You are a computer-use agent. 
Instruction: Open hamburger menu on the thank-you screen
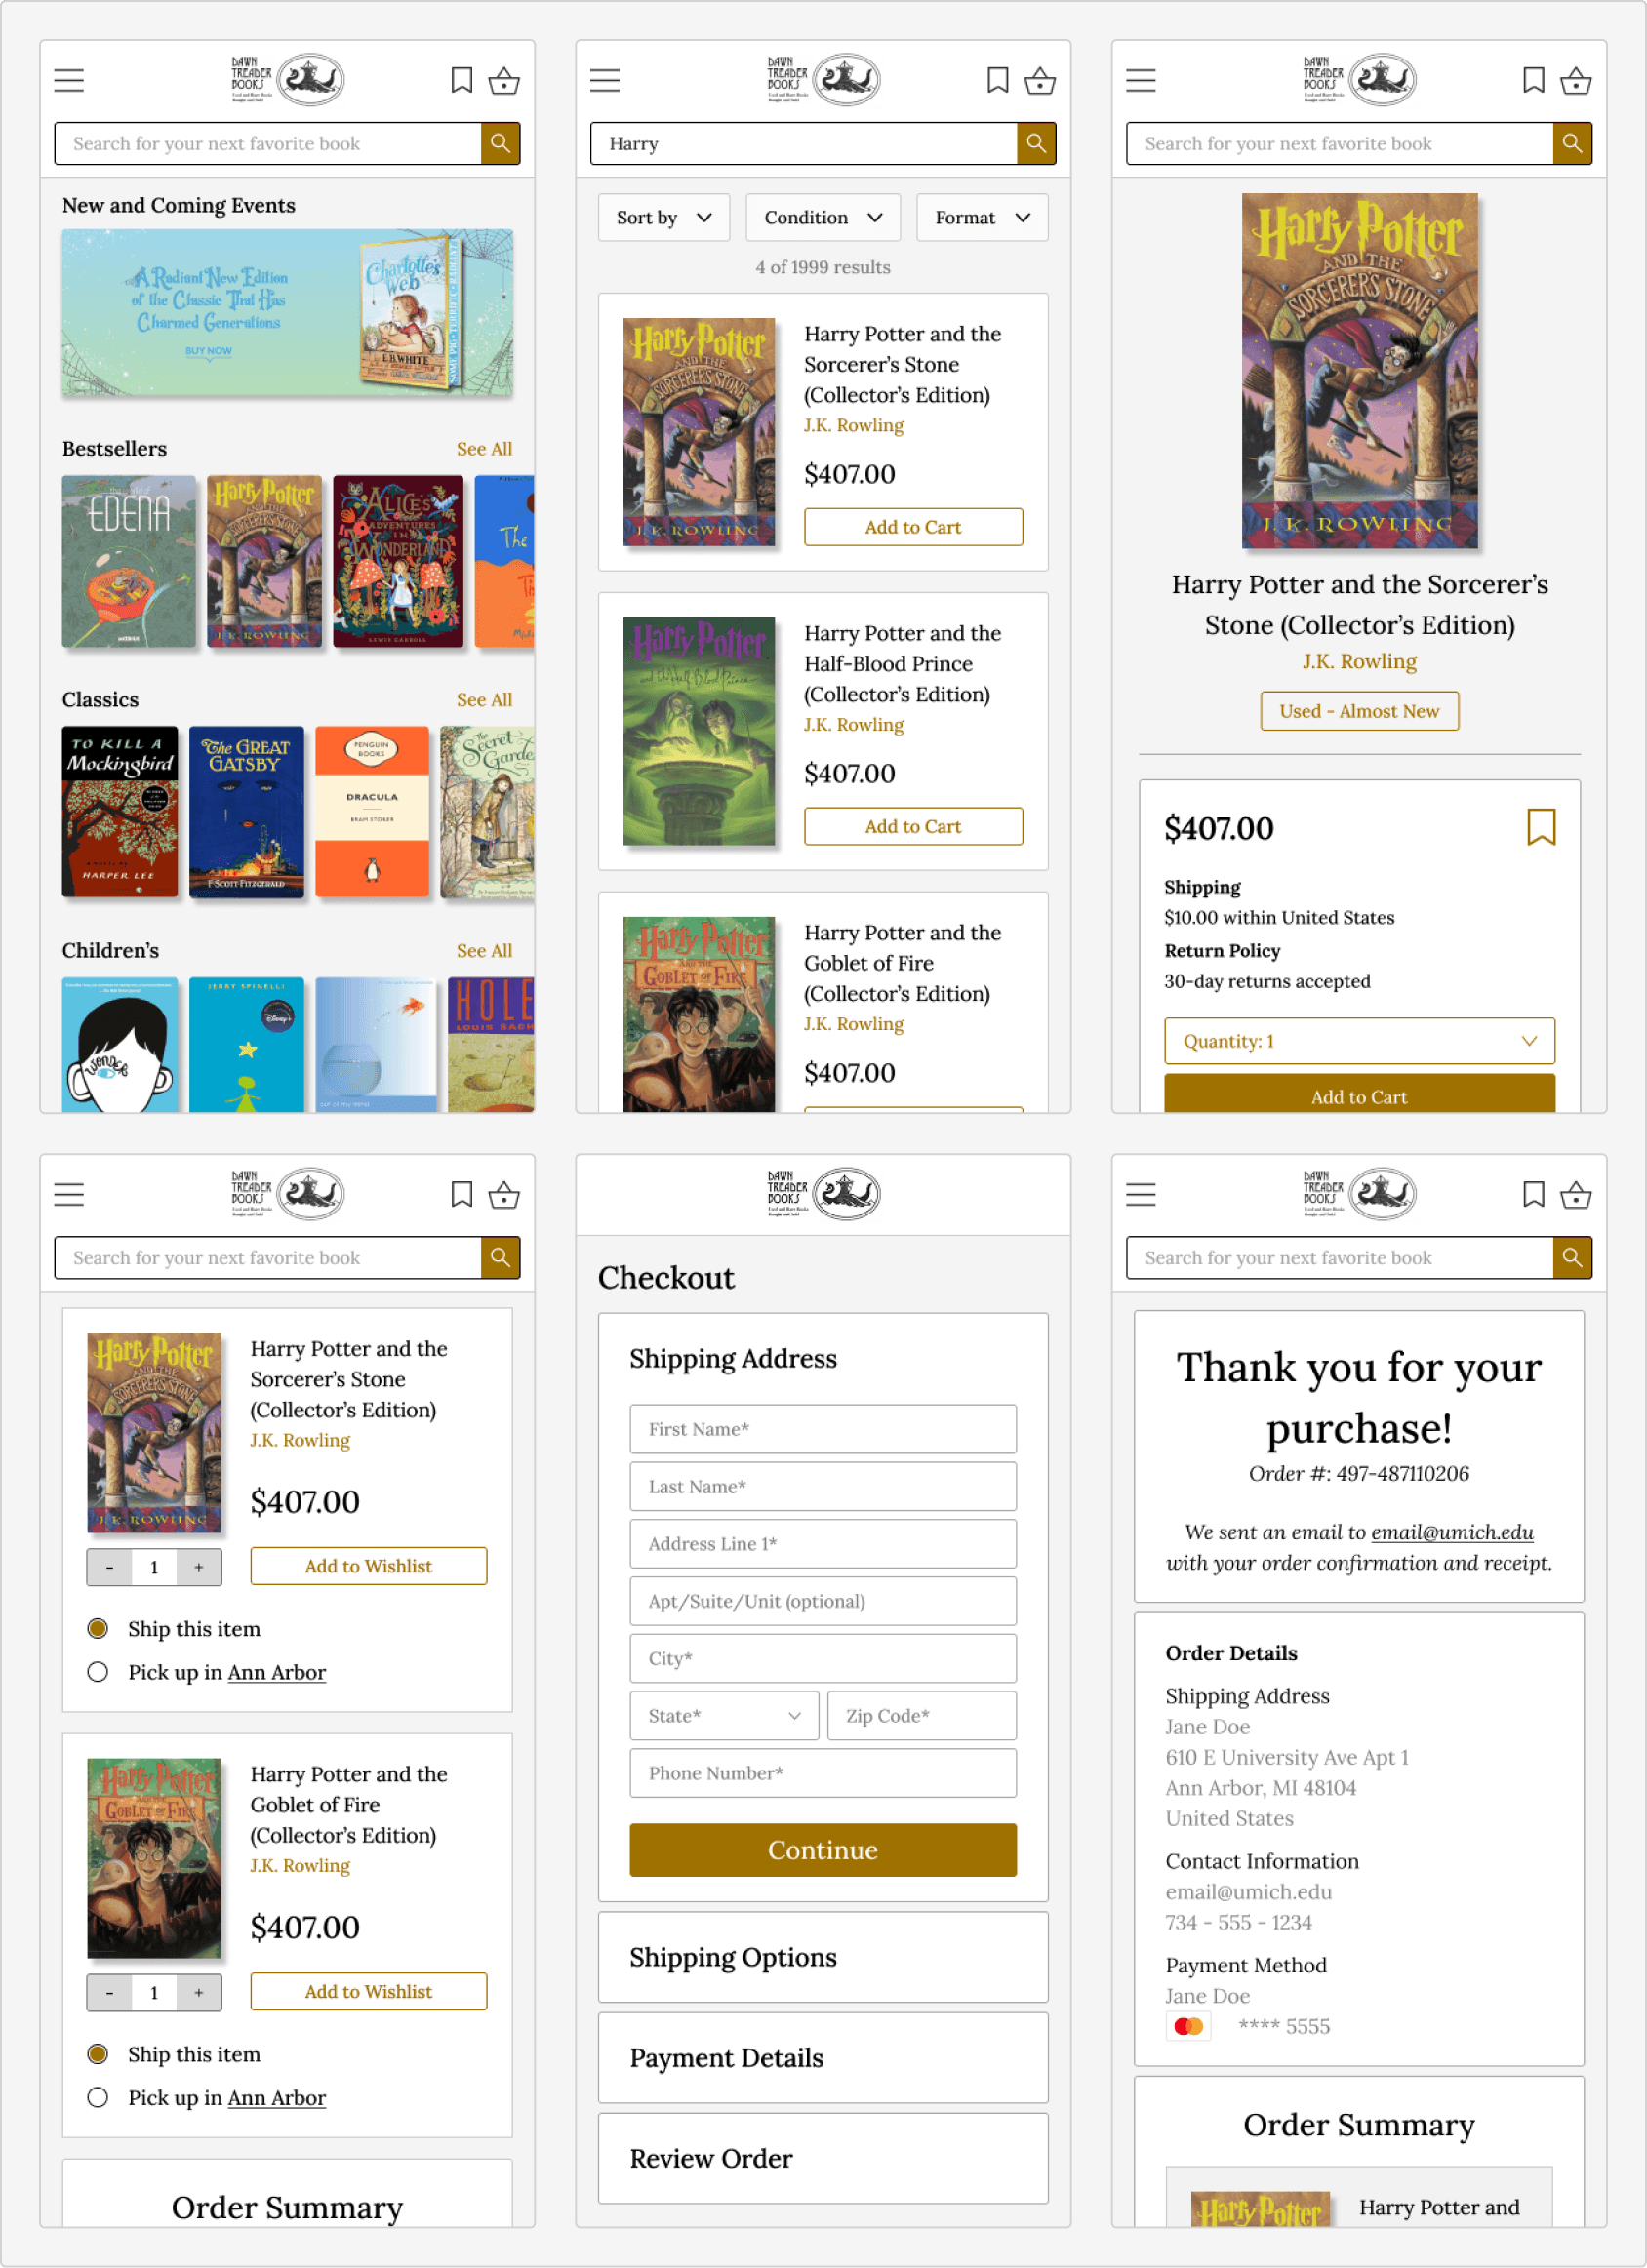[x=1141, y=1194]
